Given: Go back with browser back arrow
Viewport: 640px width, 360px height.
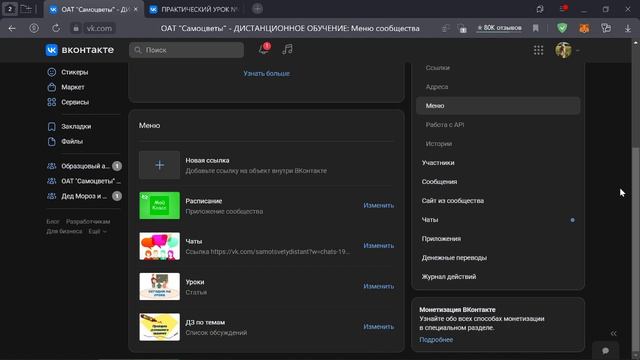Looking at the screenshot, I should [12, 28].
